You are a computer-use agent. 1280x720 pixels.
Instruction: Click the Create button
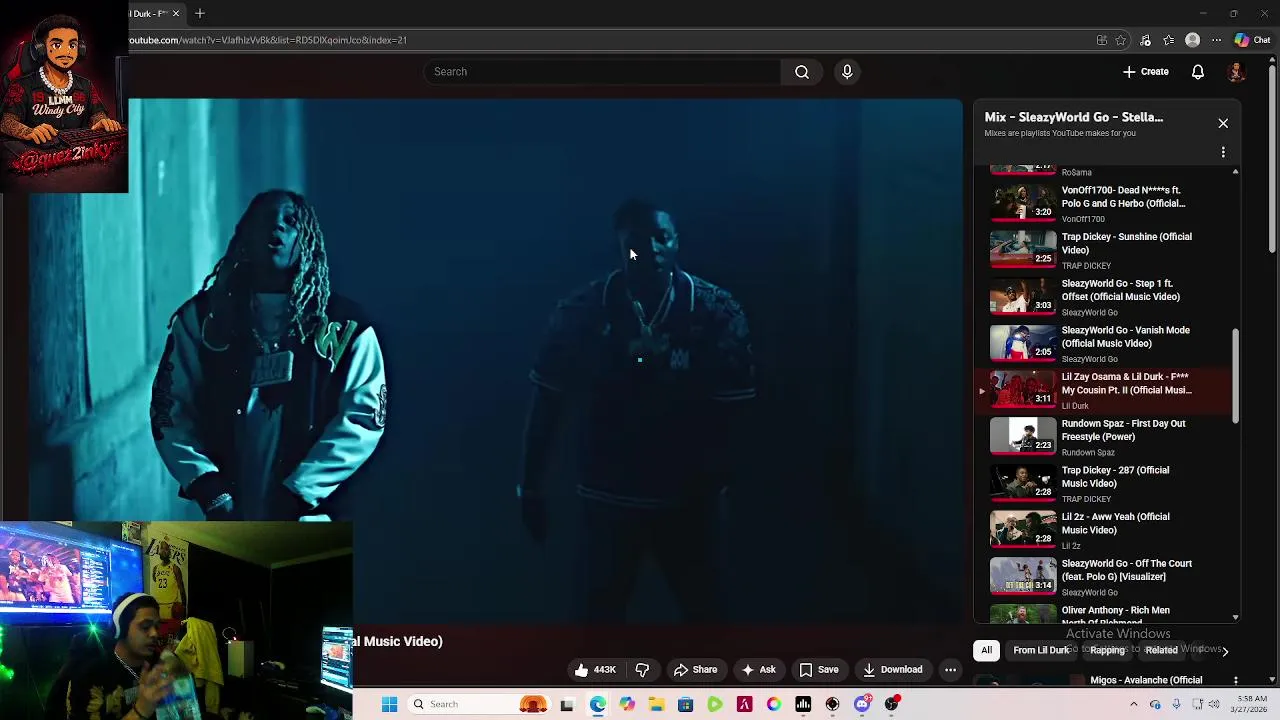1146,72
